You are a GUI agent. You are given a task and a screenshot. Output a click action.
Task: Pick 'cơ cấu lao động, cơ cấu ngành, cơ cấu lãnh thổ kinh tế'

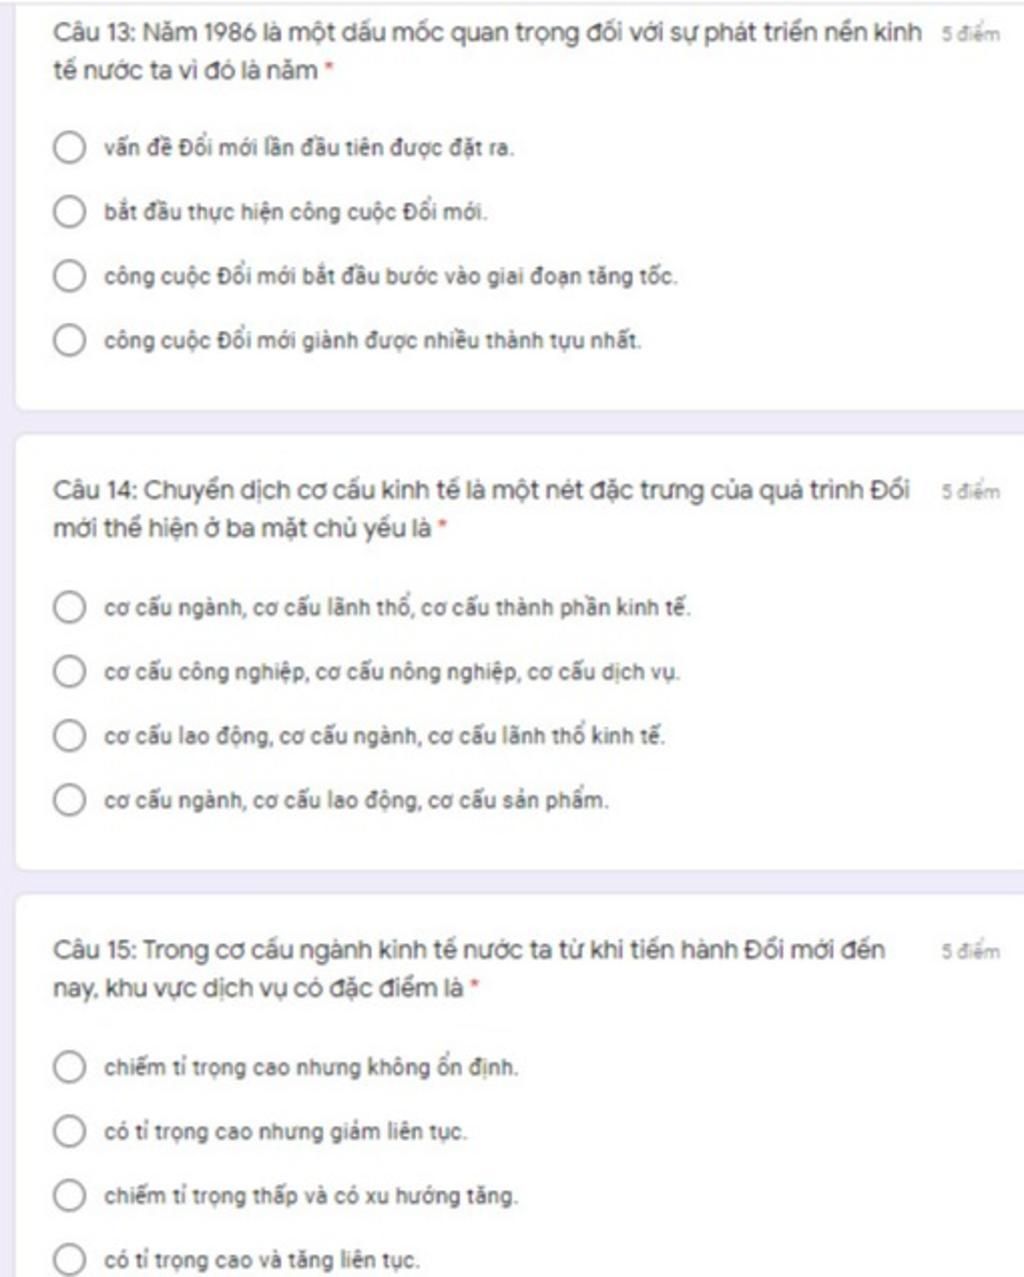pos(69,736)
